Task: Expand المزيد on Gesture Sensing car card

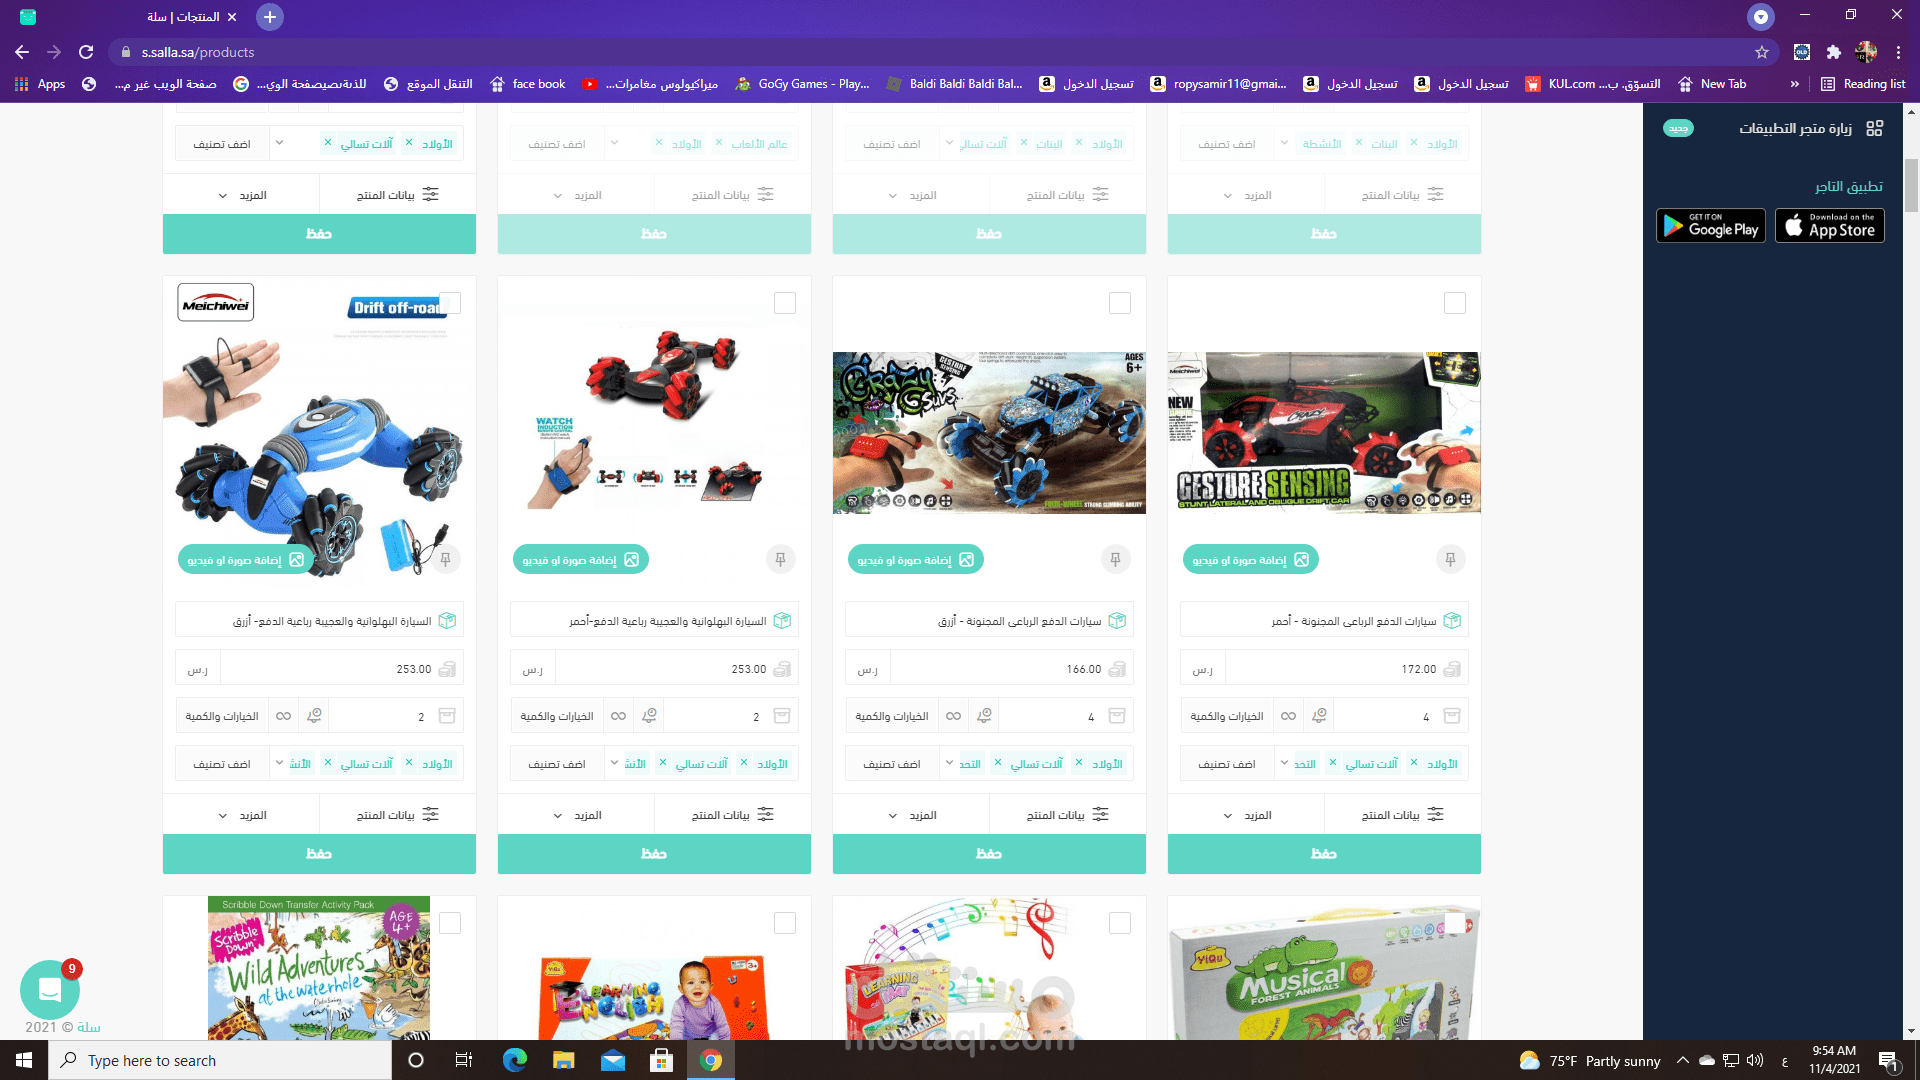Action: 1246,815
